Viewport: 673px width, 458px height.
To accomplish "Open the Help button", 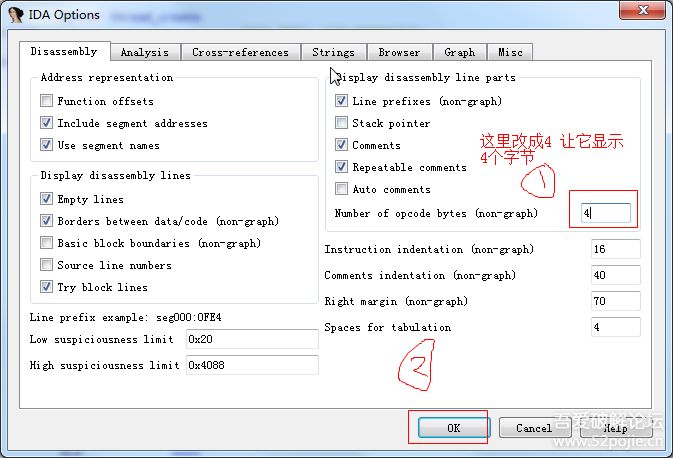I will coord(616,428).
